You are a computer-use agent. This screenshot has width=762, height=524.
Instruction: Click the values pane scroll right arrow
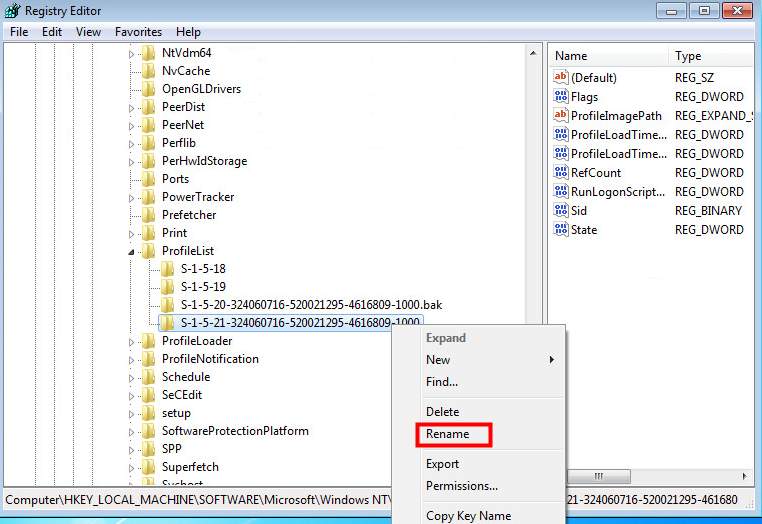[744, 476]
